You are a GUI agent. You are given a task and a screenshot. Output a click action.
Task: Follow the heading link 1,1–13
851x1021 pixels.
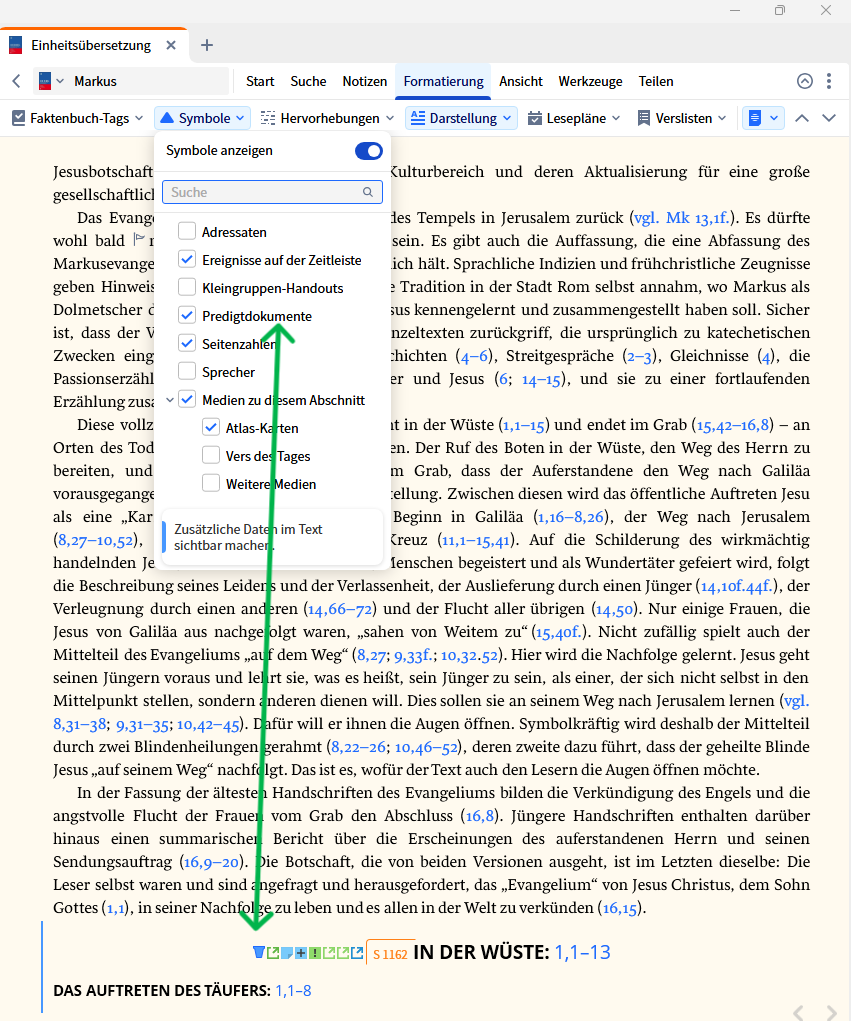click(x=582, y=953)
